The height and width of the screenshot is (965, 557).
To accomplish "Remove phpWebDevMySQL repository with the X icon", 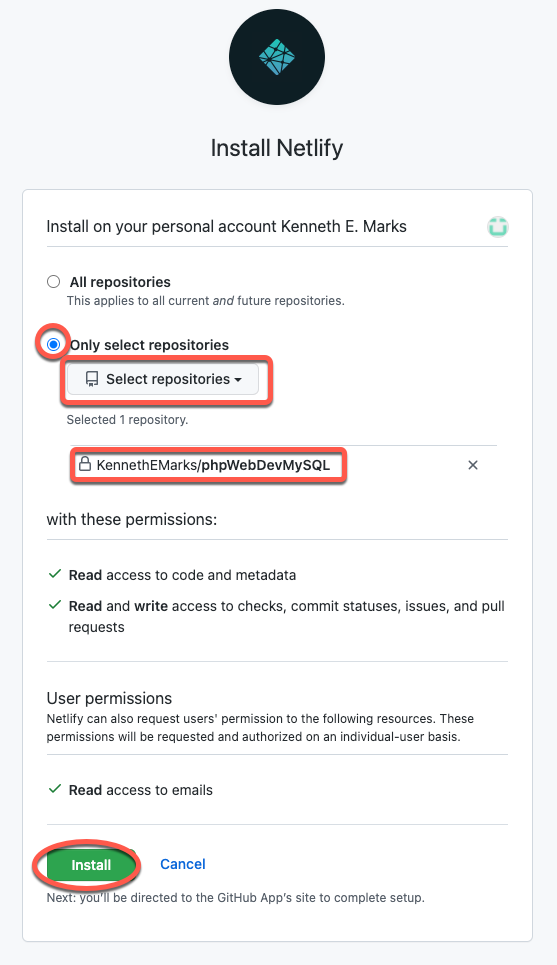I will pyautogui.click(x=473, y=465).
